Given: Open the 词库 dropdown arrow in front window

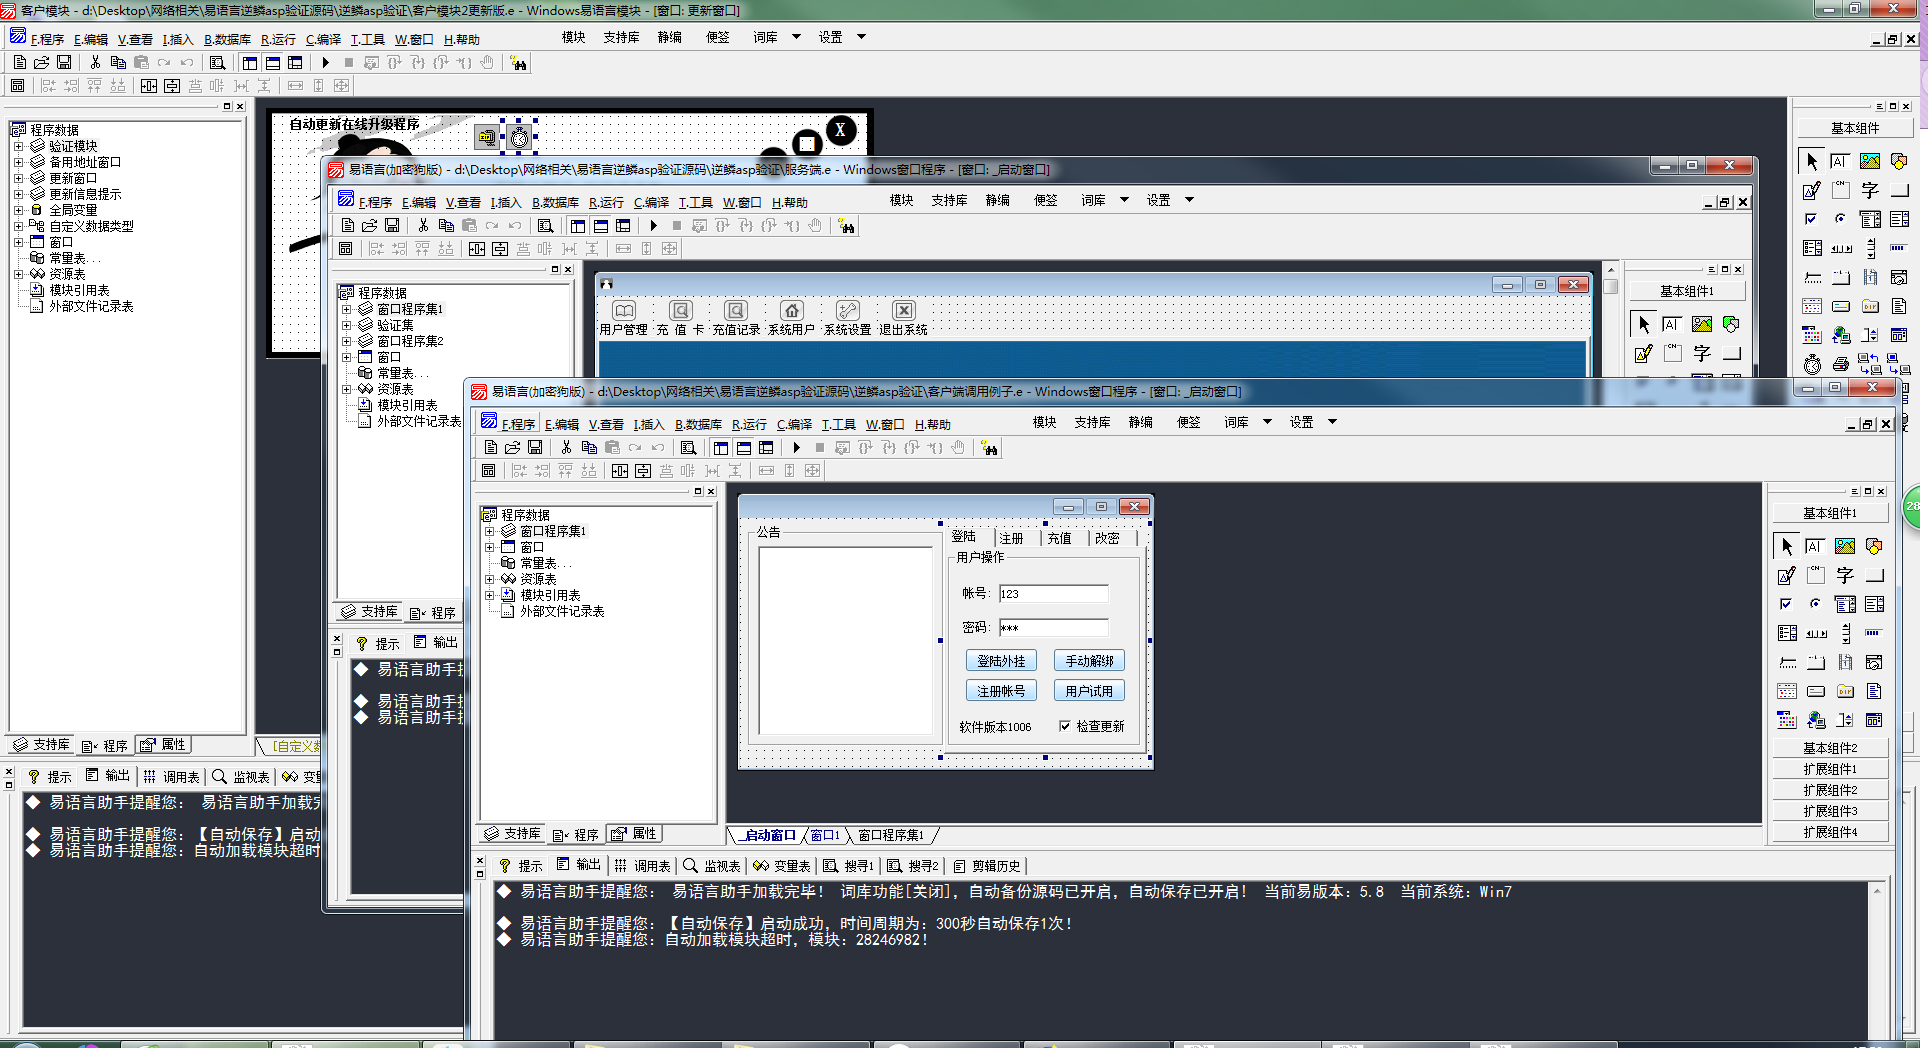Looking at the screenshot, I should (x=1267, y=422).
